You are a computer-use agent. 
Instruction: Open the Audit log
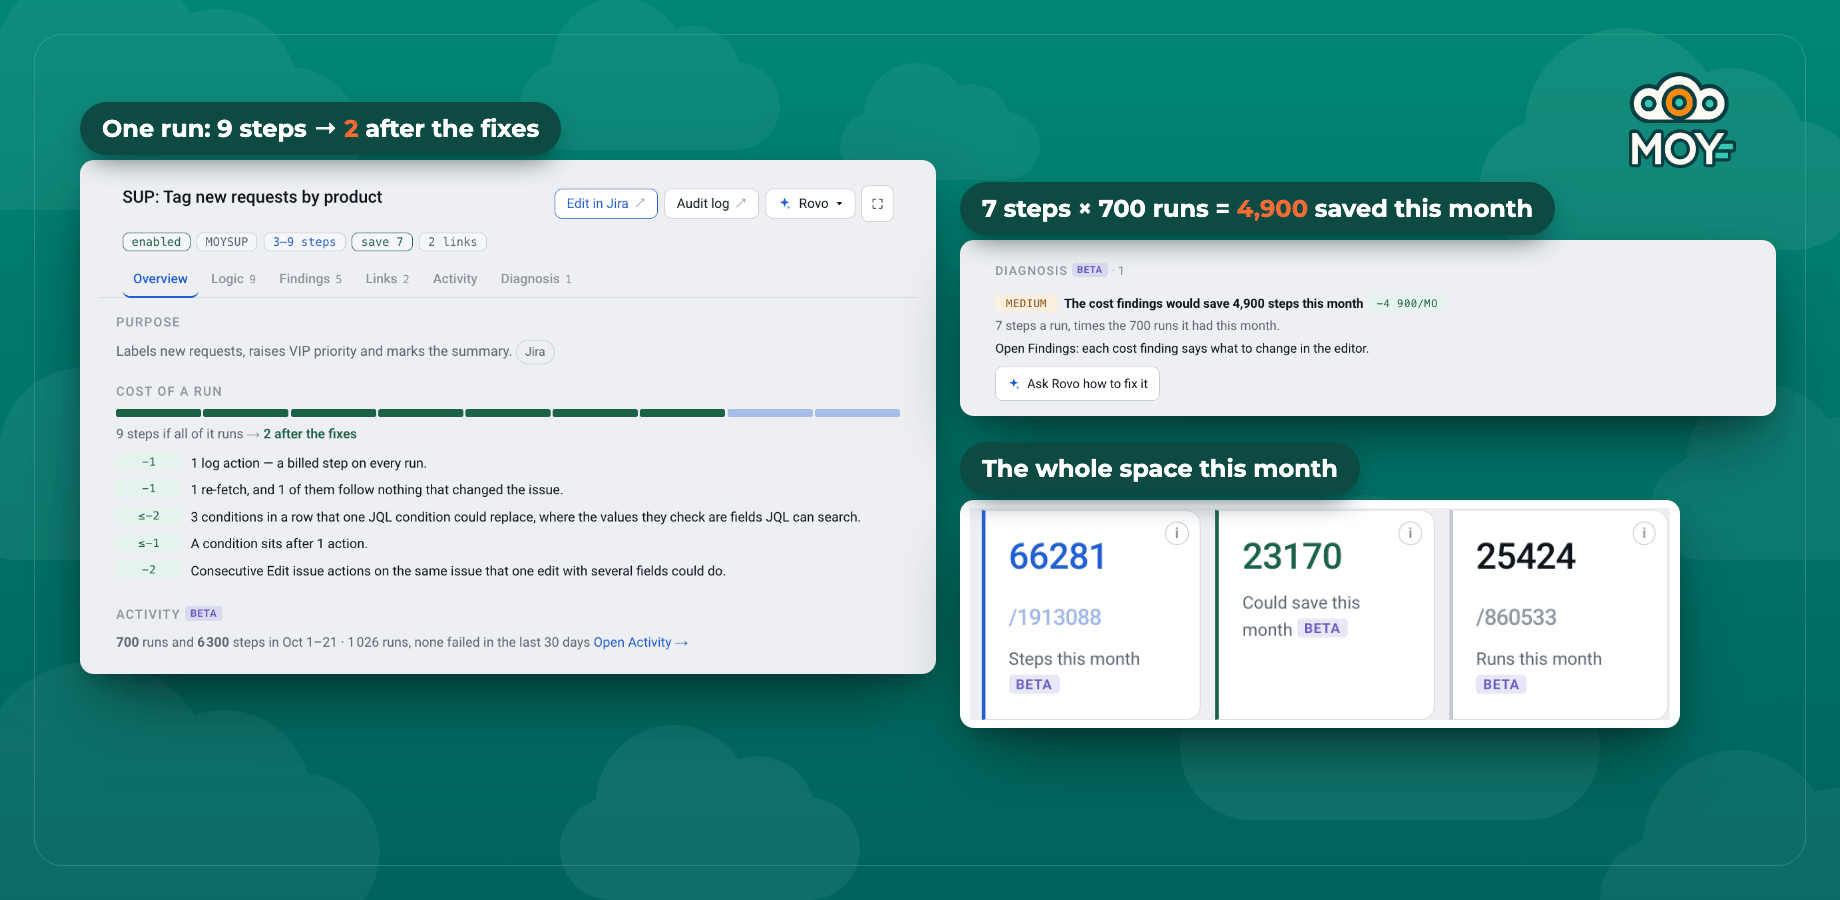coord(711,203)
